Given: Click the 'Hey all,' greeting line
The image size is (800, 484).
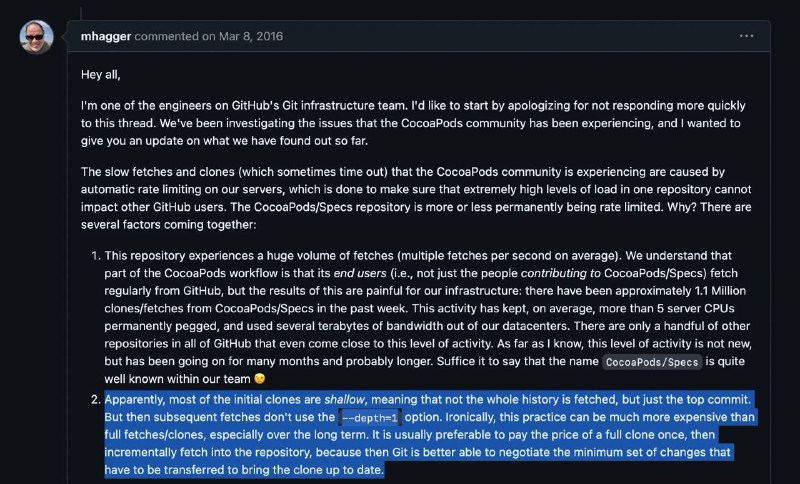Looking at the screenshot, I should tap(101, 75).
